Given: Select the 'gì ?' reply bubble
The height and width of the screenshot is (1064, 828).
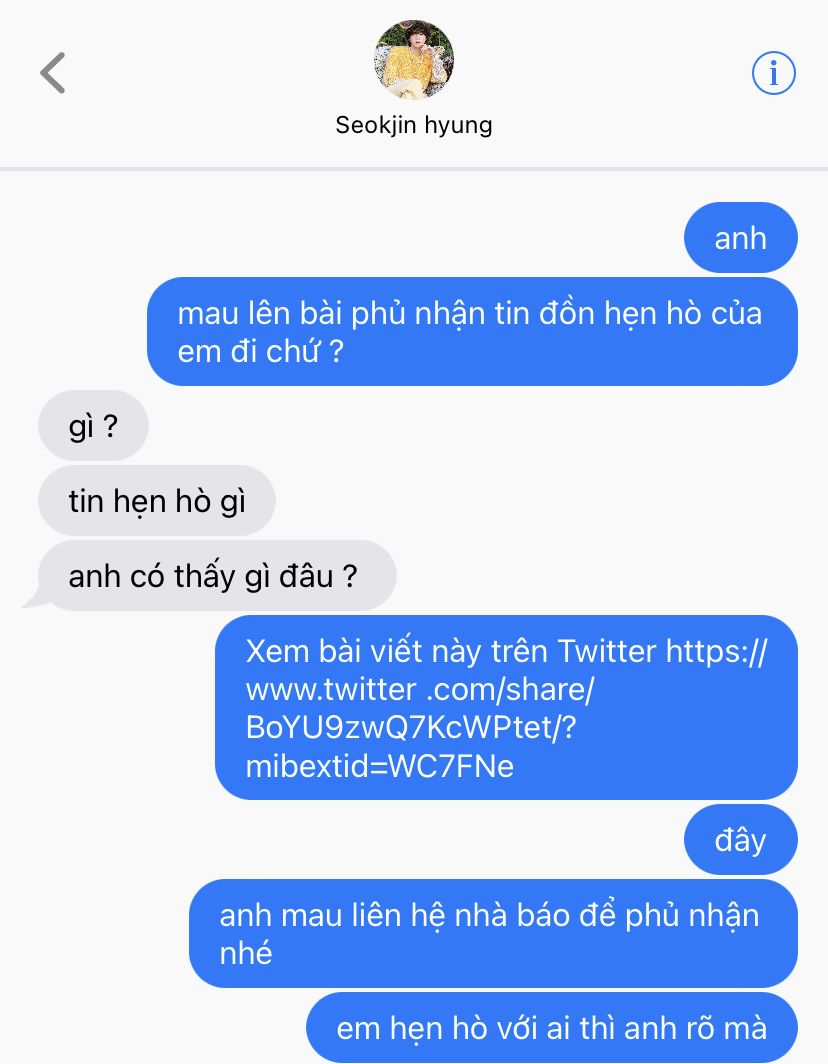Looking at the screenshot, I should pyautogui.click(x=94, y=425).
